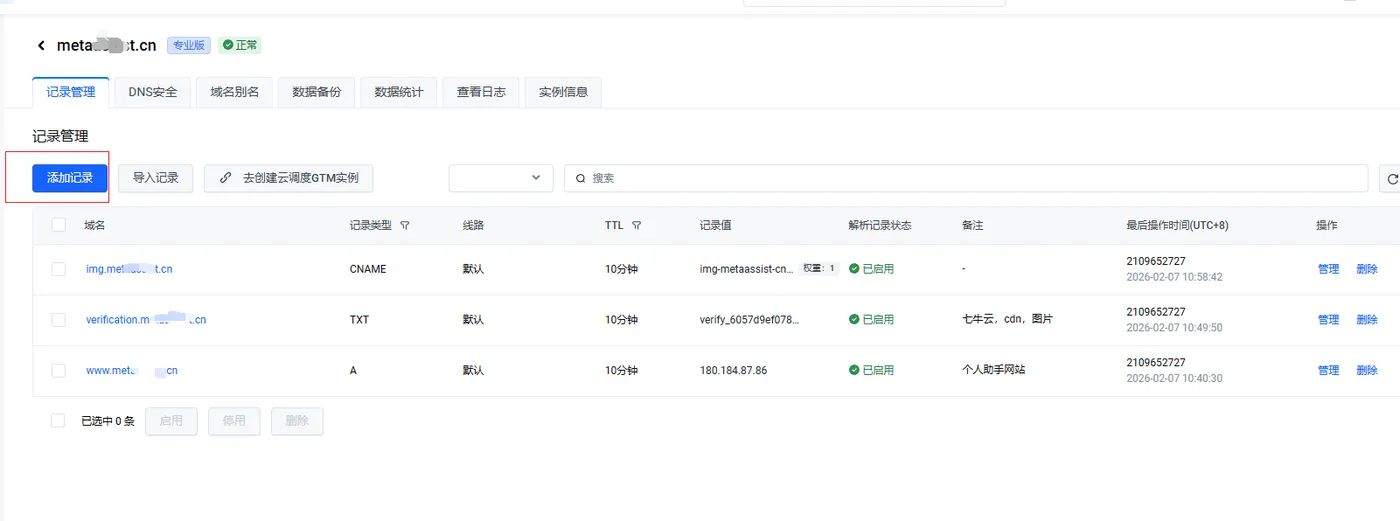Check the box for the img CNAME record
The width and height of the screenshot is (1400, 521).
(59, 269)
